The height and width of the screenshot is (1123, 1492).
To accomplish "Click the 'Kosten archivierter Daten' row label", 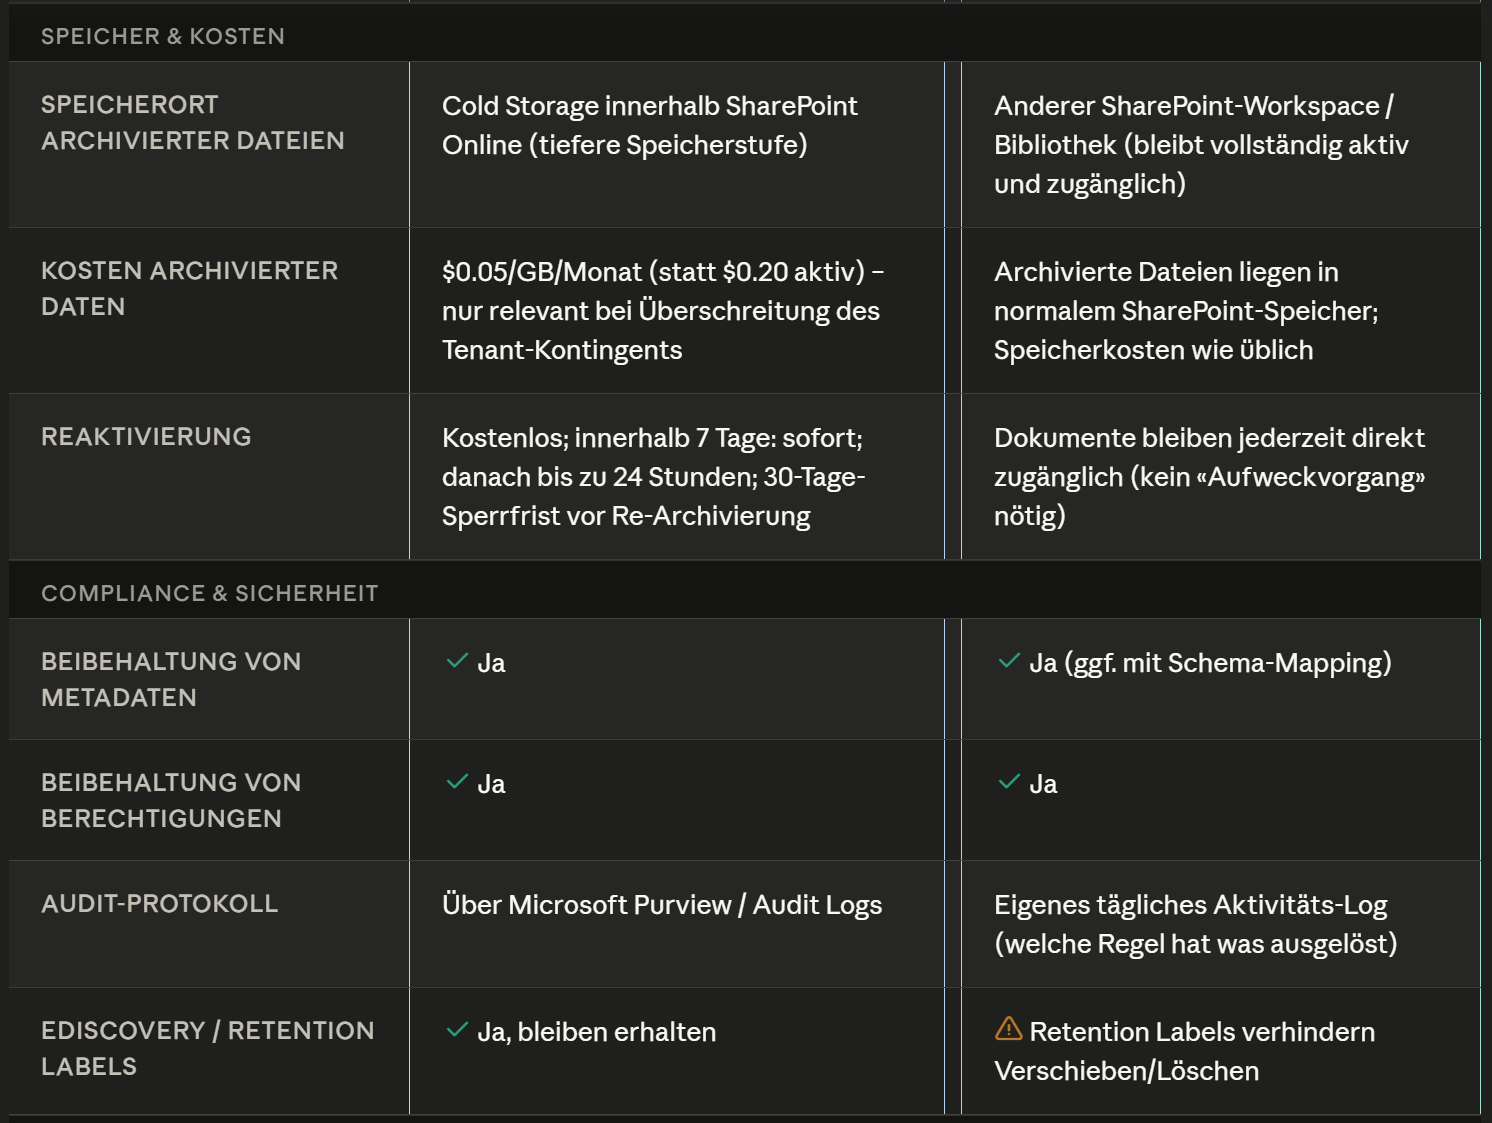I will 190,289.
